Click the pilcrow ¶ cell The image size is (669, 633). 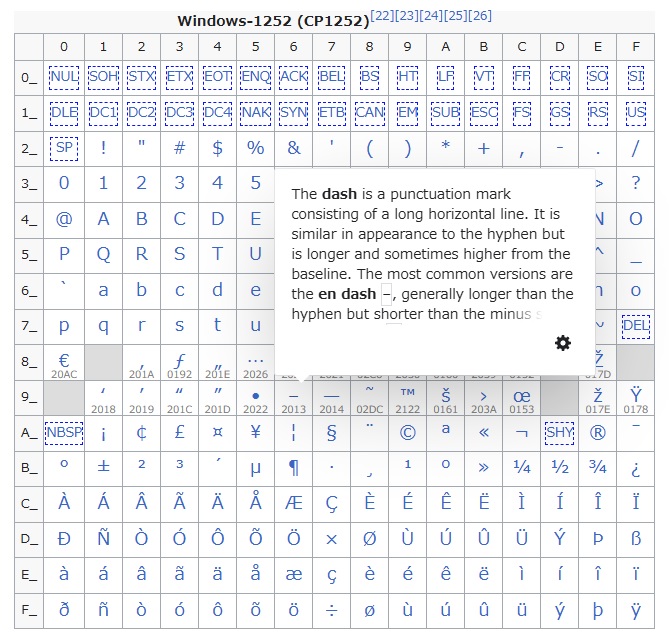click(x=294, y=469)
